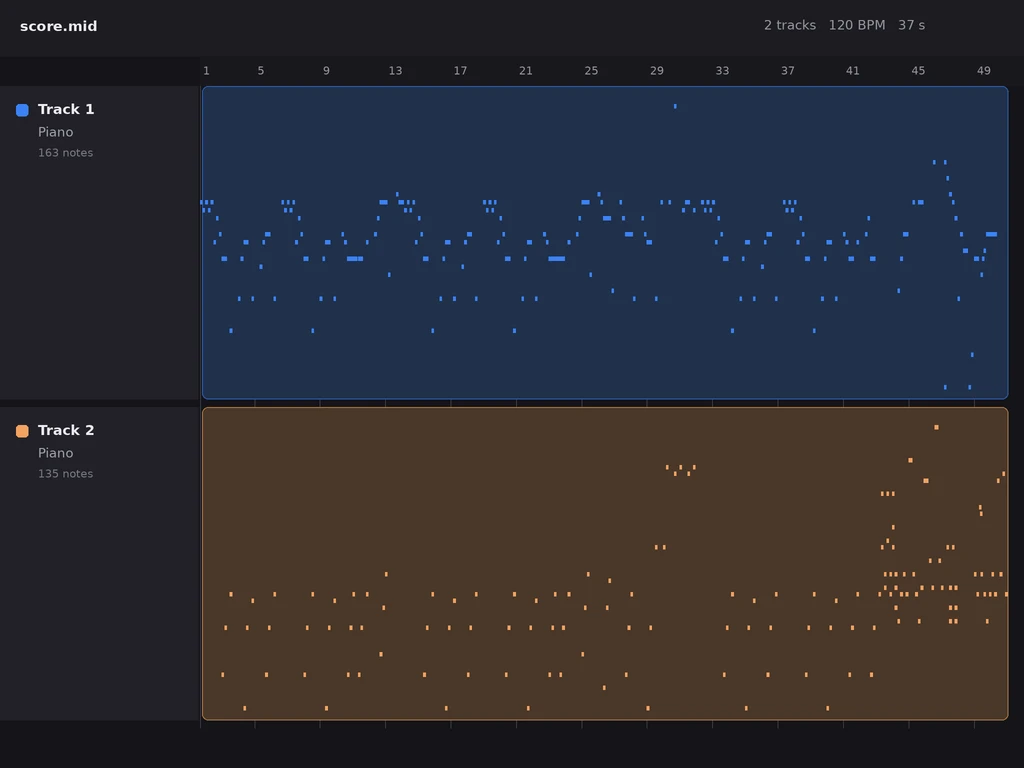Screen dimensions: 1024x768
Task: Jump to bar 5 on the timeline ruler
Action: click(261, 71)
